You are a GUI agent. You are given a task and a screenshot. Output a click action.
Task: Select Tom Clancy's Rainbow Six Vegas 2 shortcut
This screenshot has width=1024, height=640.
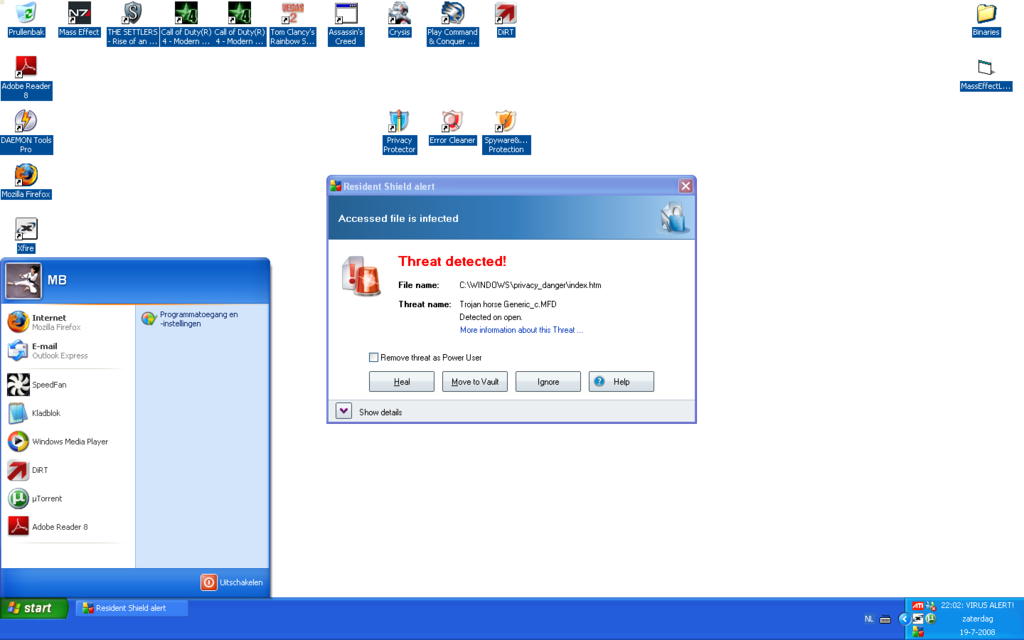(x=293, y=24)
